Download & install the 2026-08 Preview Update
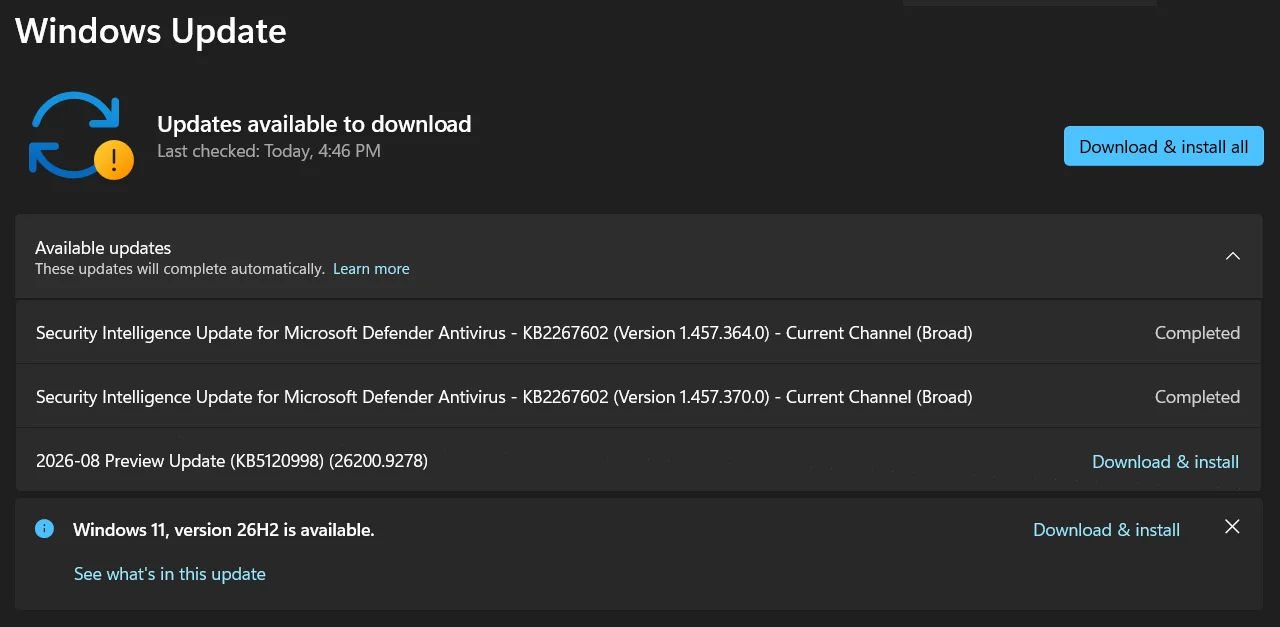 point(1165,462)
